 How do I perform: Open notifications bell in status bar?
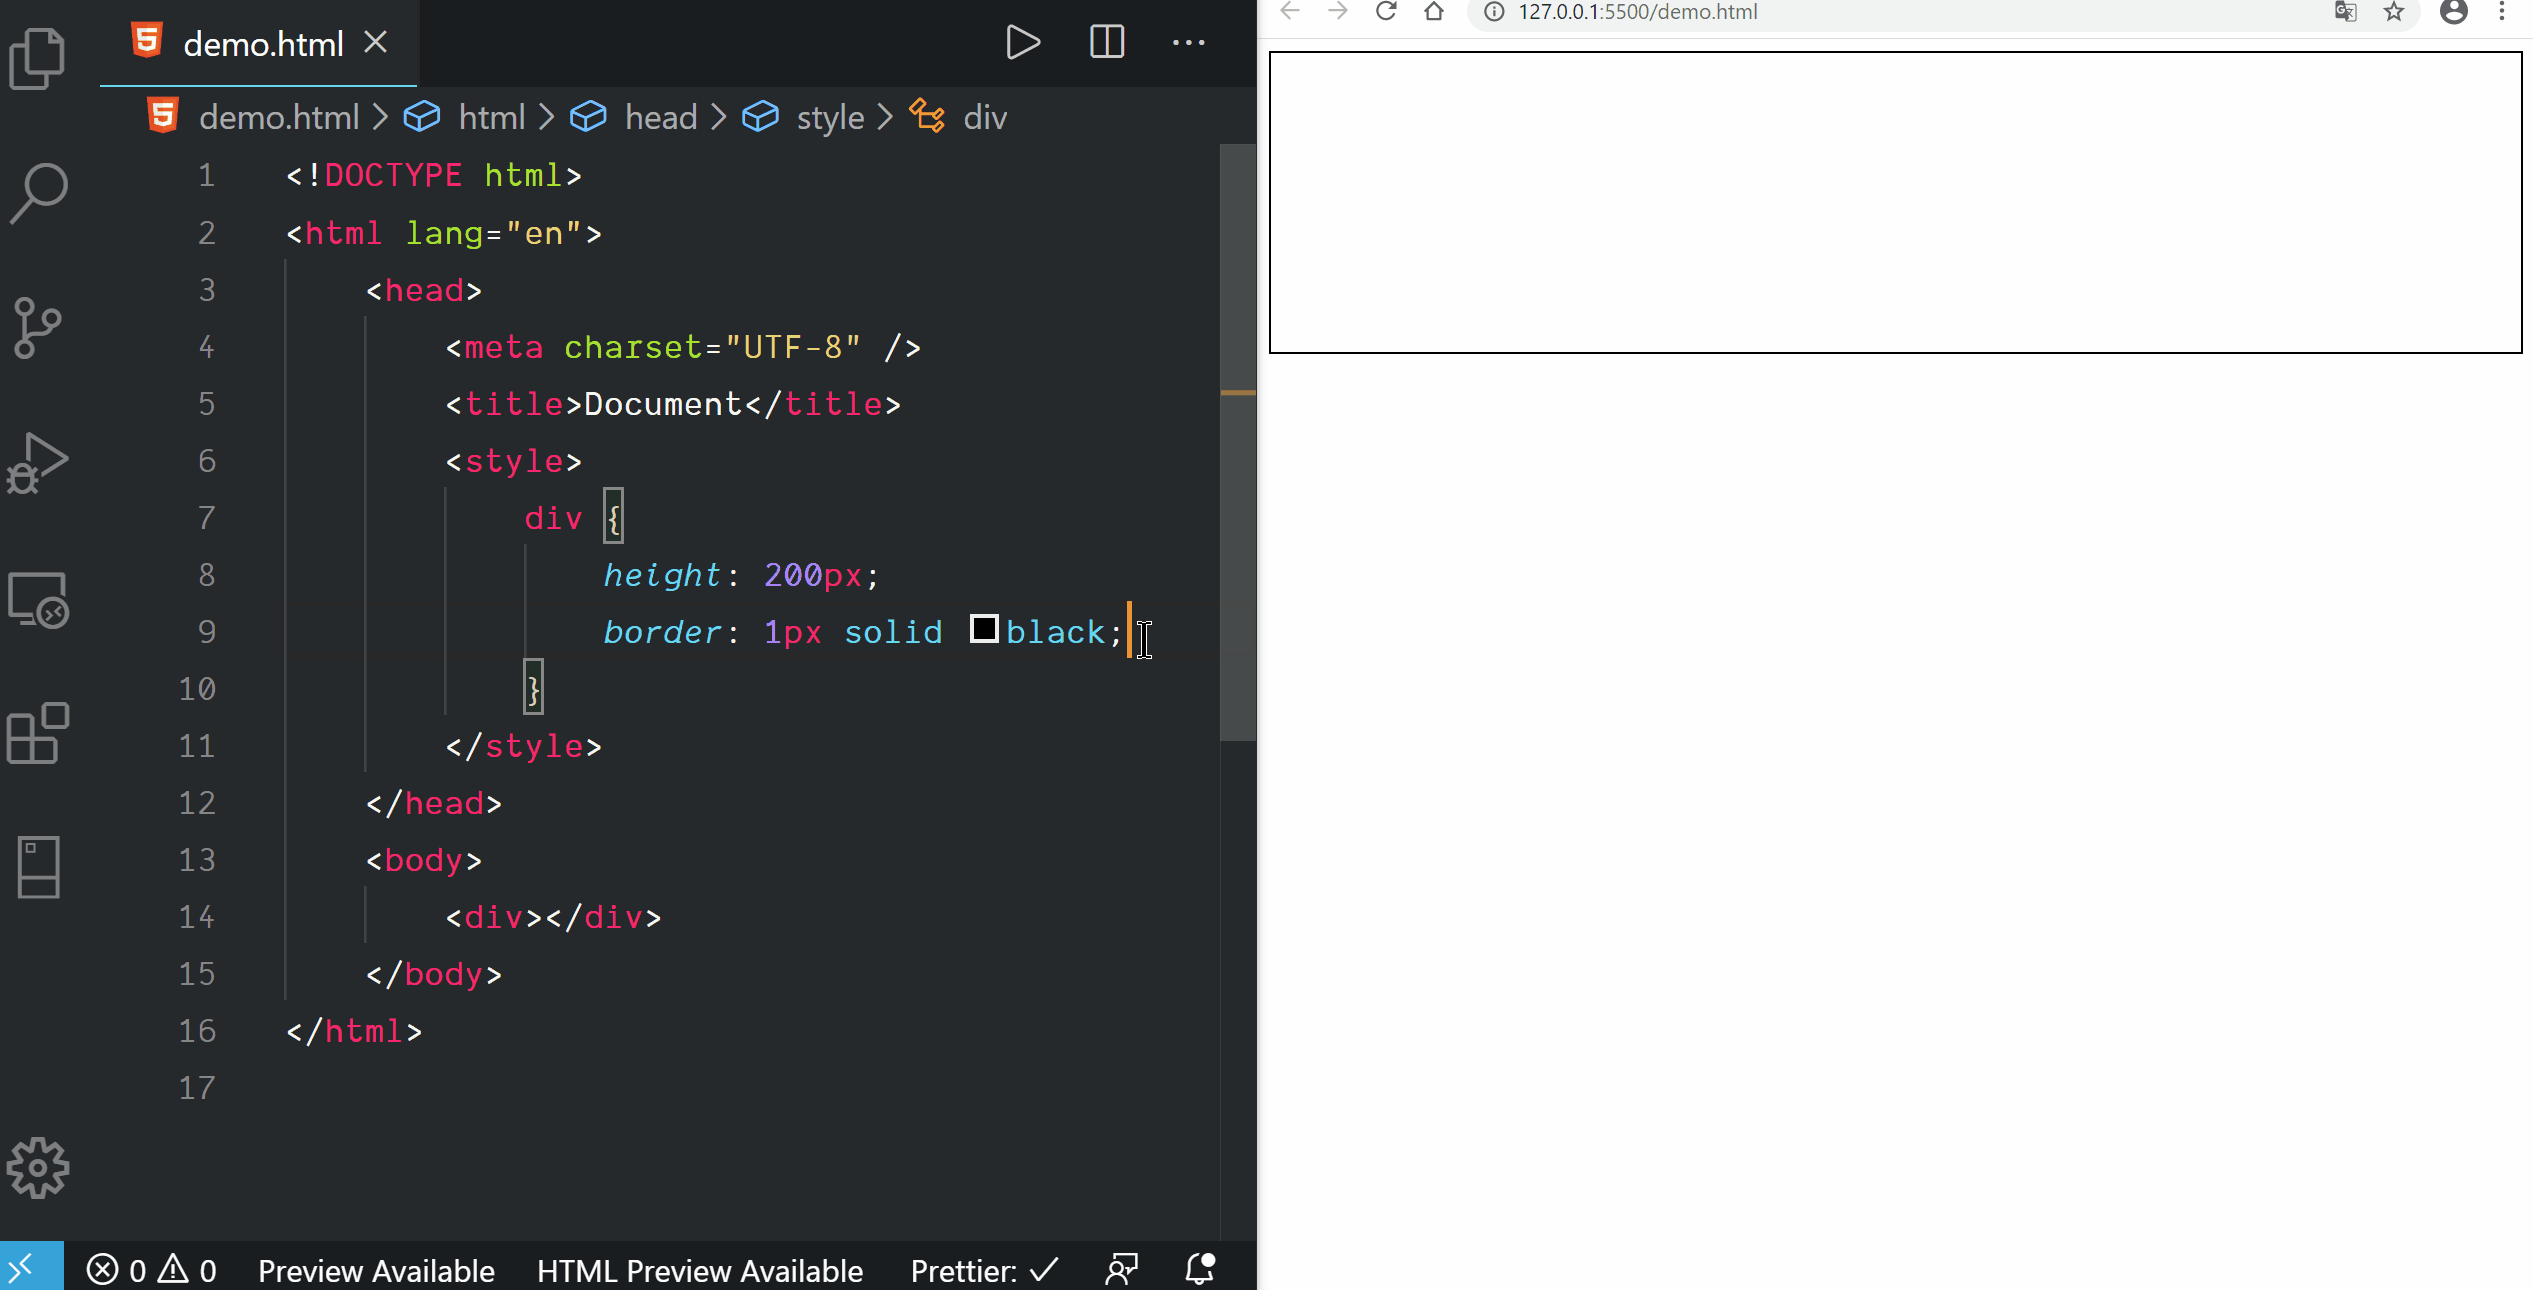click(x=1199, y=1269)
